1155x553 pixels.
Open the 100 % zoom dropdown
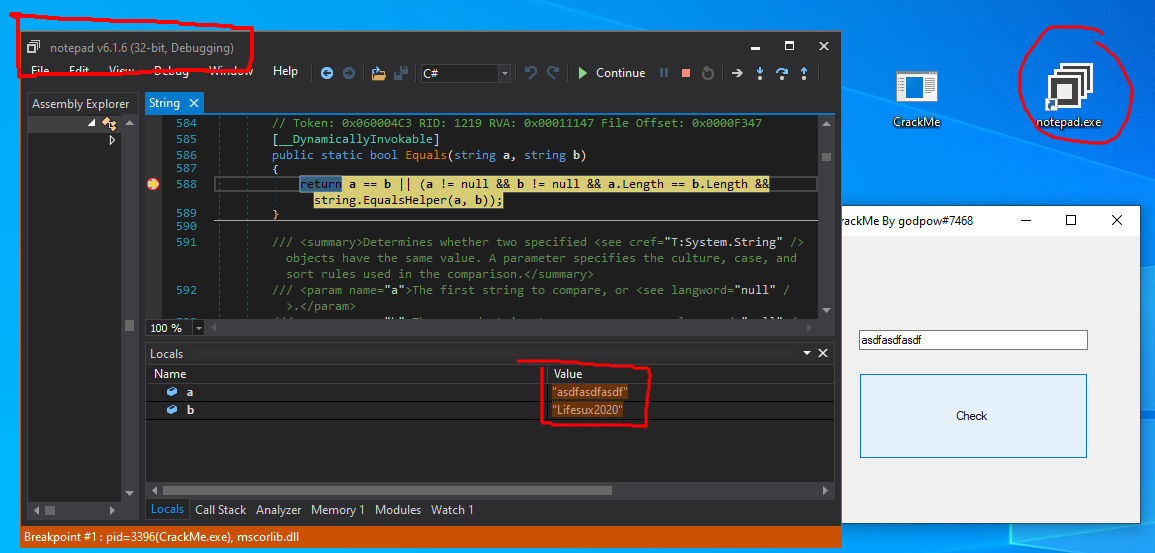tap(199, 328)
